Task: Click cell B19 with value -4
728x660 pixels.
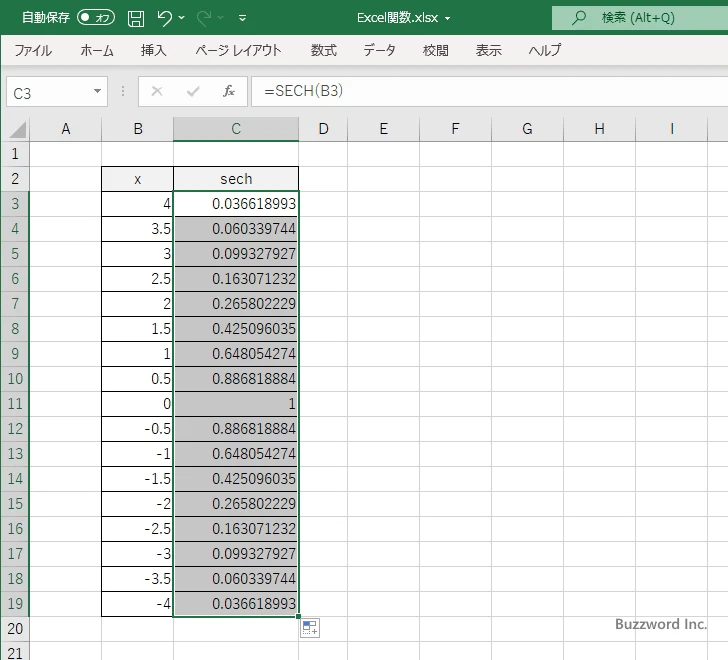Action: [137, 604]
